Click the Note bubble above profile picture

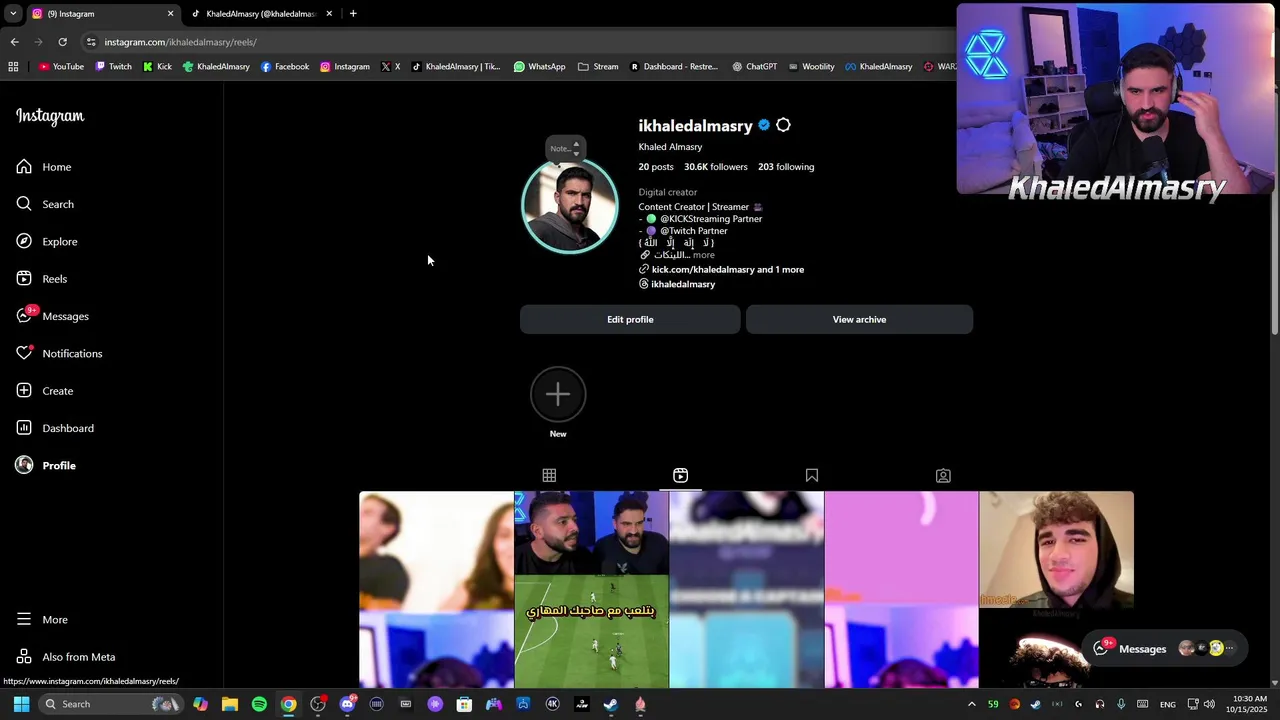point(565,148)
